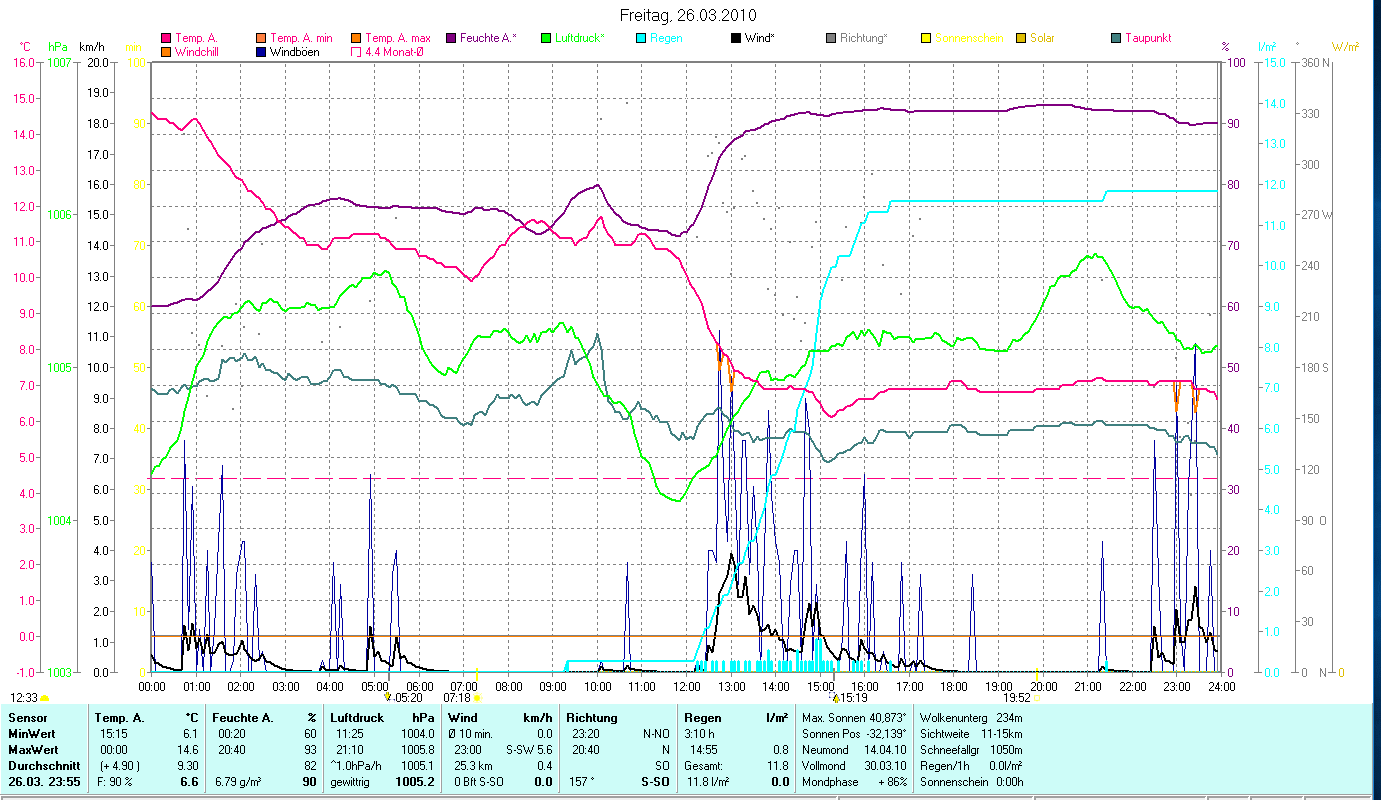Click the Sonnen Pos -32,139° entry

854,734
